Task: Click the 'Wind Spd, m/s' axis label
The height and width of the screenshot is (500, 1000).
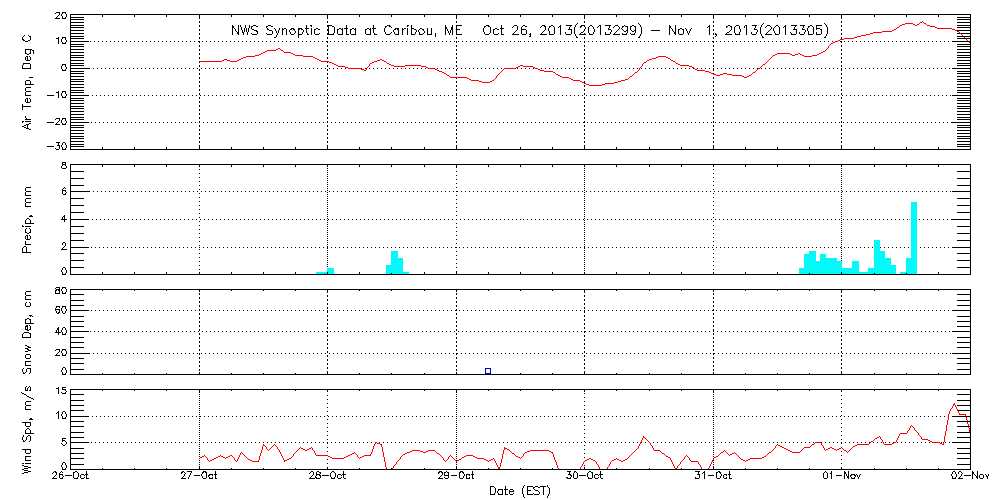Action: (x=28, y=429)
